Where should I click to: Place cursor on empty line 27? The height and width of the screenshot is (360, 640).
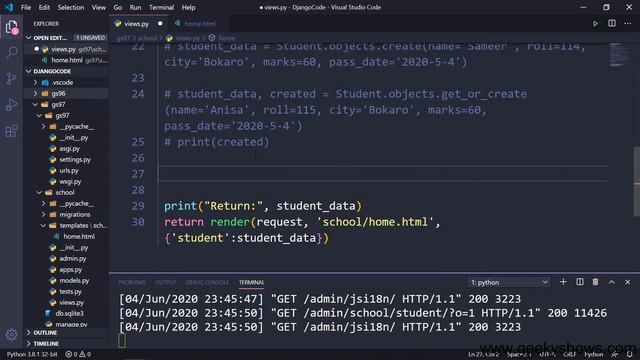pyautogui.click(x=382, y=174)
